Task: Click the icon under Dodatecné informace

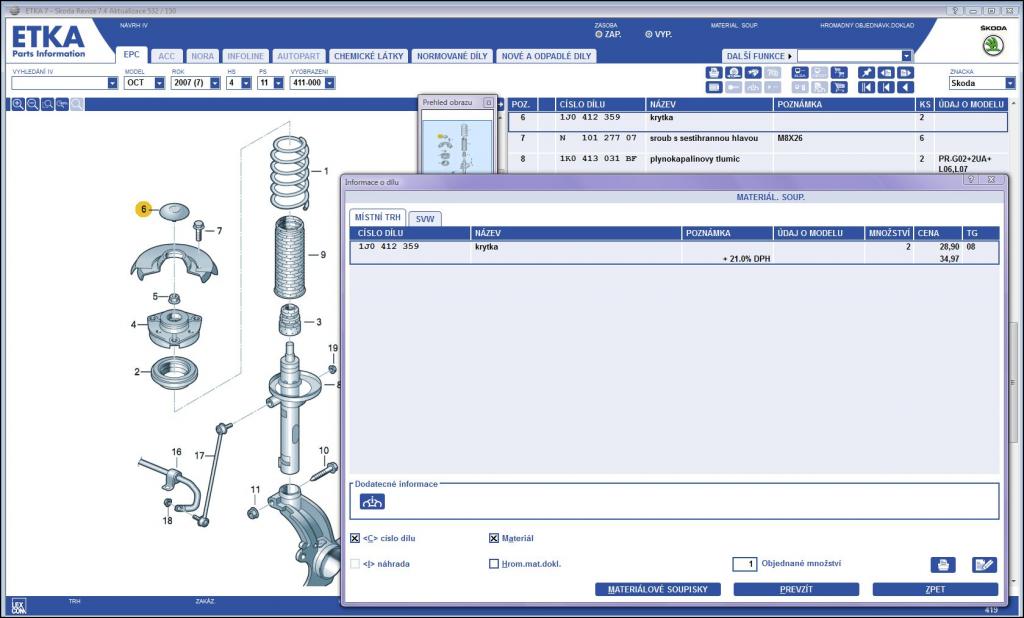Action: tap(372, 502)
